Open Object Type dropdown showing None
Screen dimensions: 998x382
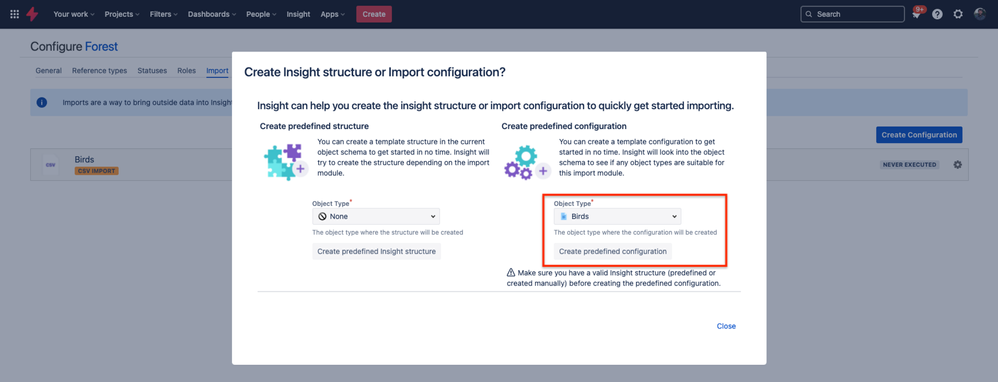376,216
